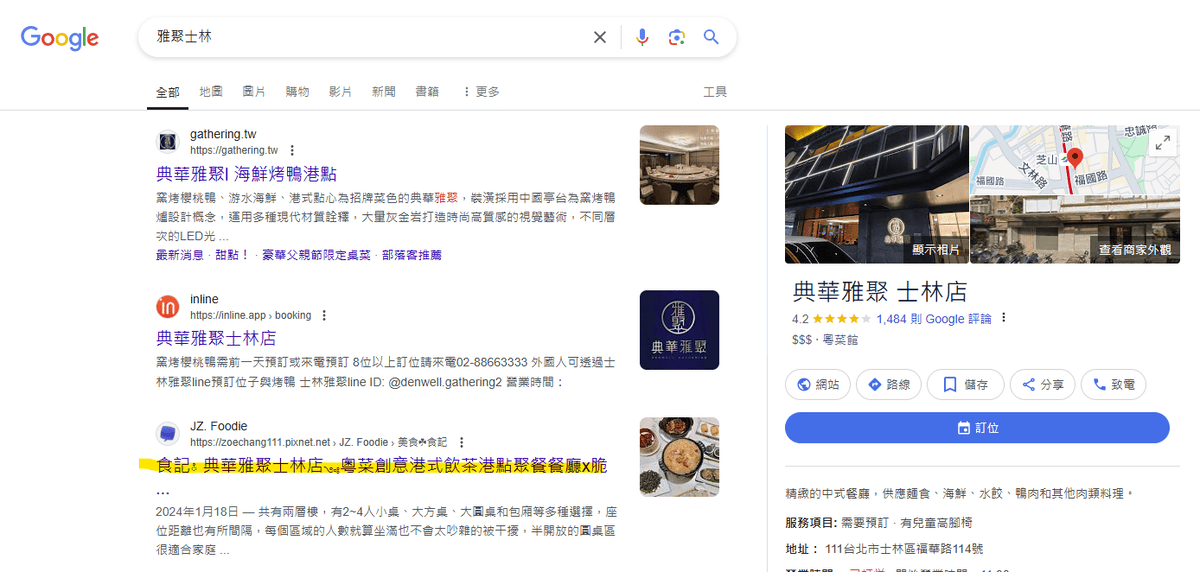Open the 影片 tab

click(x=340, y=92)
